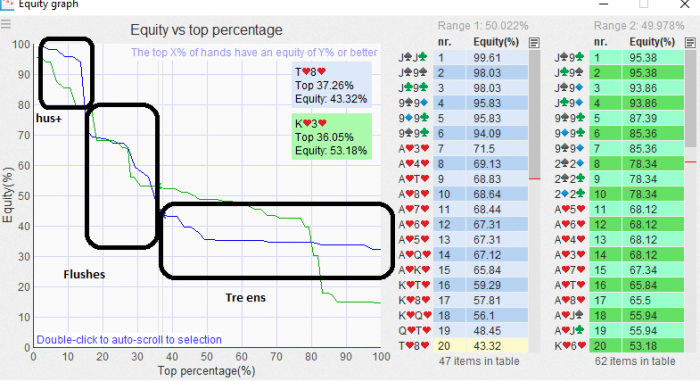Minimize the Equity graph window
This screenshot has height=381, width=700.
(604, 4)
